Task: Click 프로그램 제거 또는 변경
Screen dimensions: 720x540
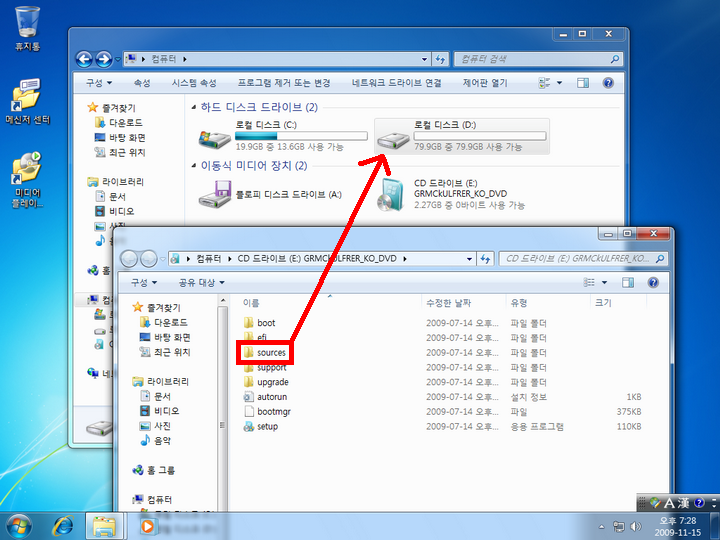Action: tap(284, 83)
